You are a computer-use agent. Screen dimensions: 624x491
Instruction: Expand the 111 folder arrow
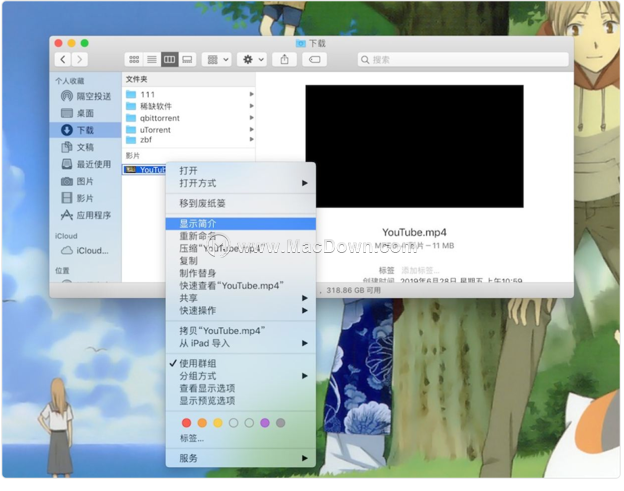[252, 94]
